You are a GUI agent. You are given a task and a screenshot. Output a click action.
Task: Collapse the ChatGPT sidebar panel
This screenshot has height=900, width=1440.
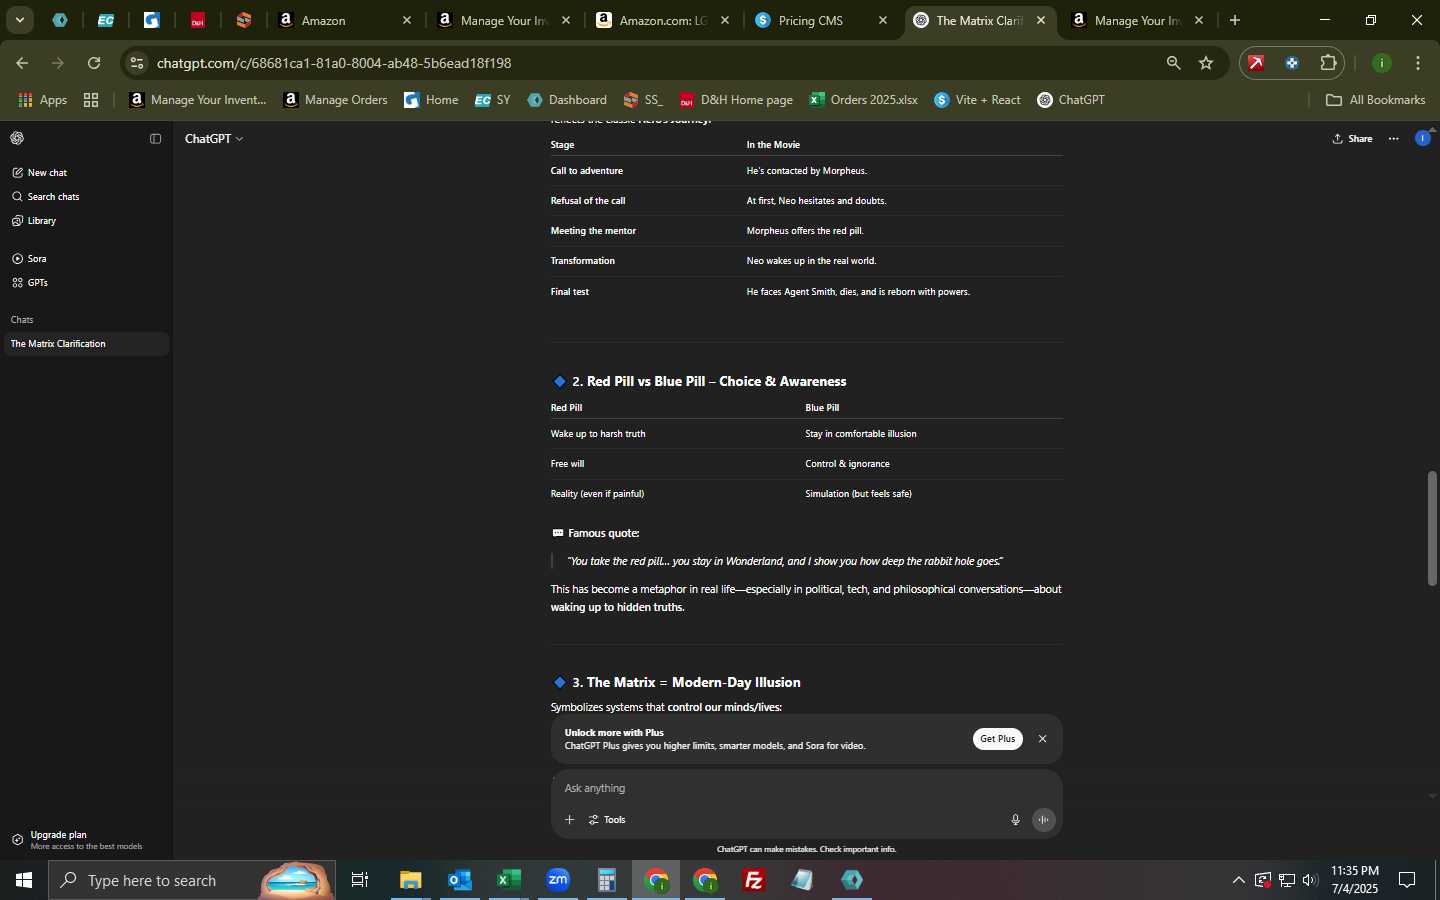155,139
